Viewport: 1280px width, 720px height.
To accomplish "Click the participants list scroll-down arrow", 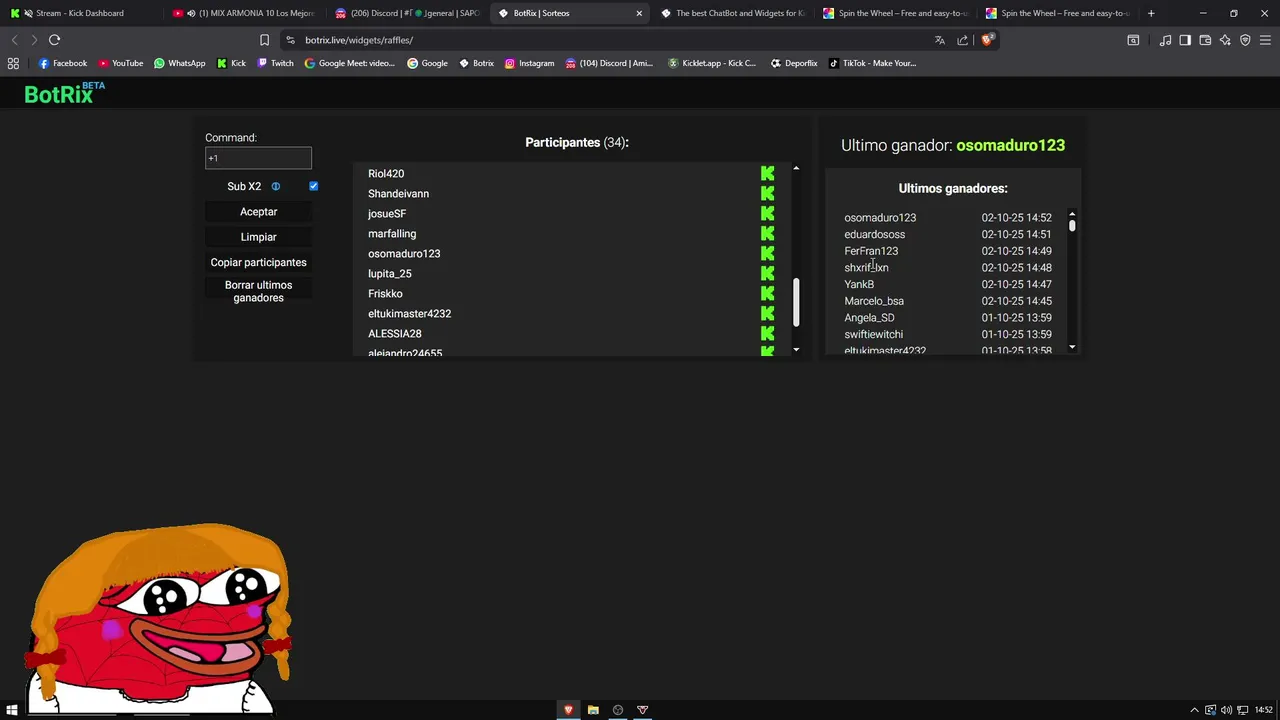I will click(x=796, y=350).
